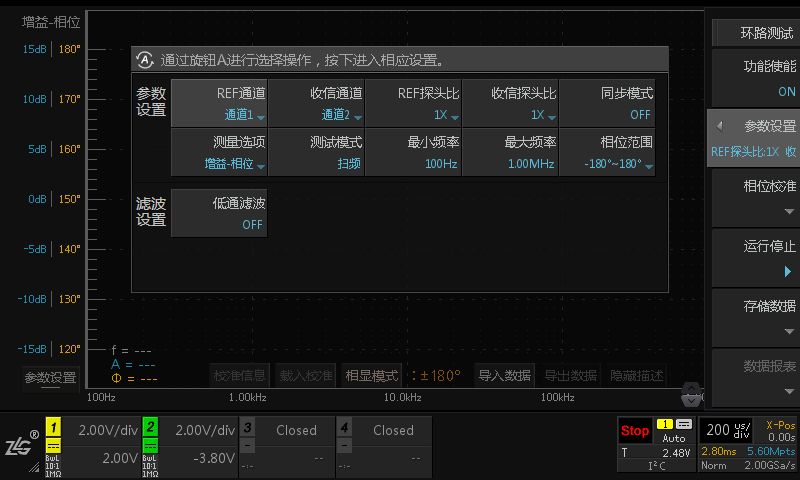Expand 存储数据 side menu item
The width and height of the screenshot is (800, 480).
coord(756,318)
